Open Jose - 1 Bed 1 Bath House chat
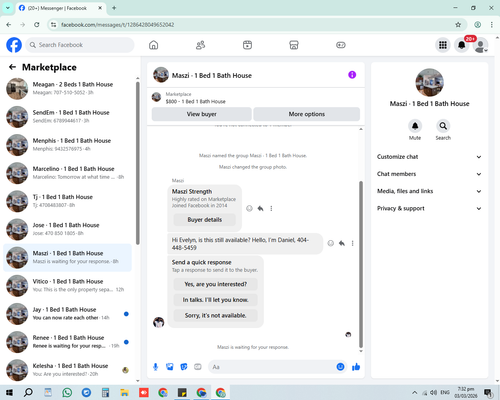 [68, 229]
